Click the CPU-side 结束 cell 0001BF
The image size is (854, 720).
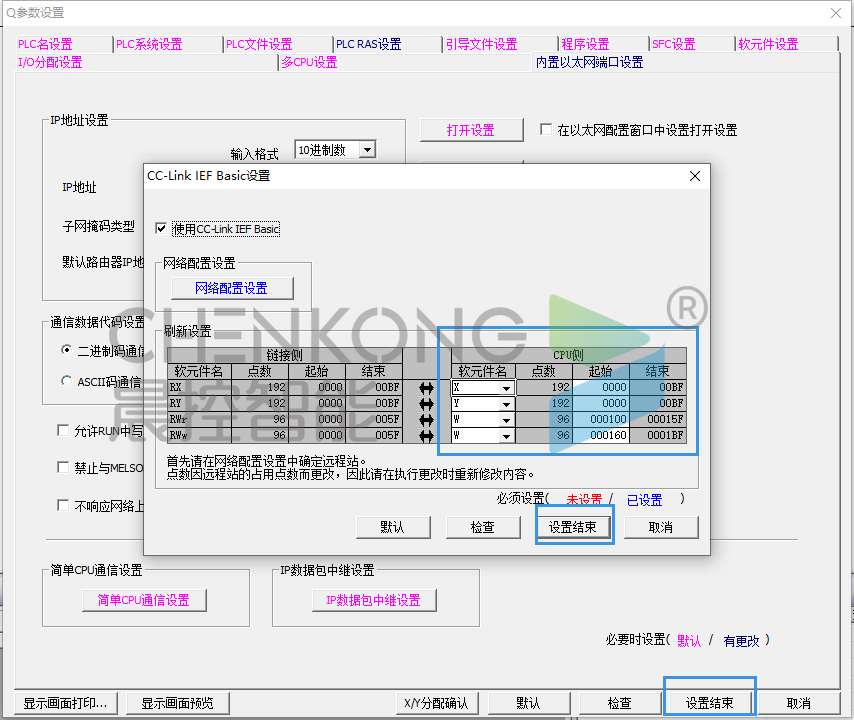pos(657,436)
